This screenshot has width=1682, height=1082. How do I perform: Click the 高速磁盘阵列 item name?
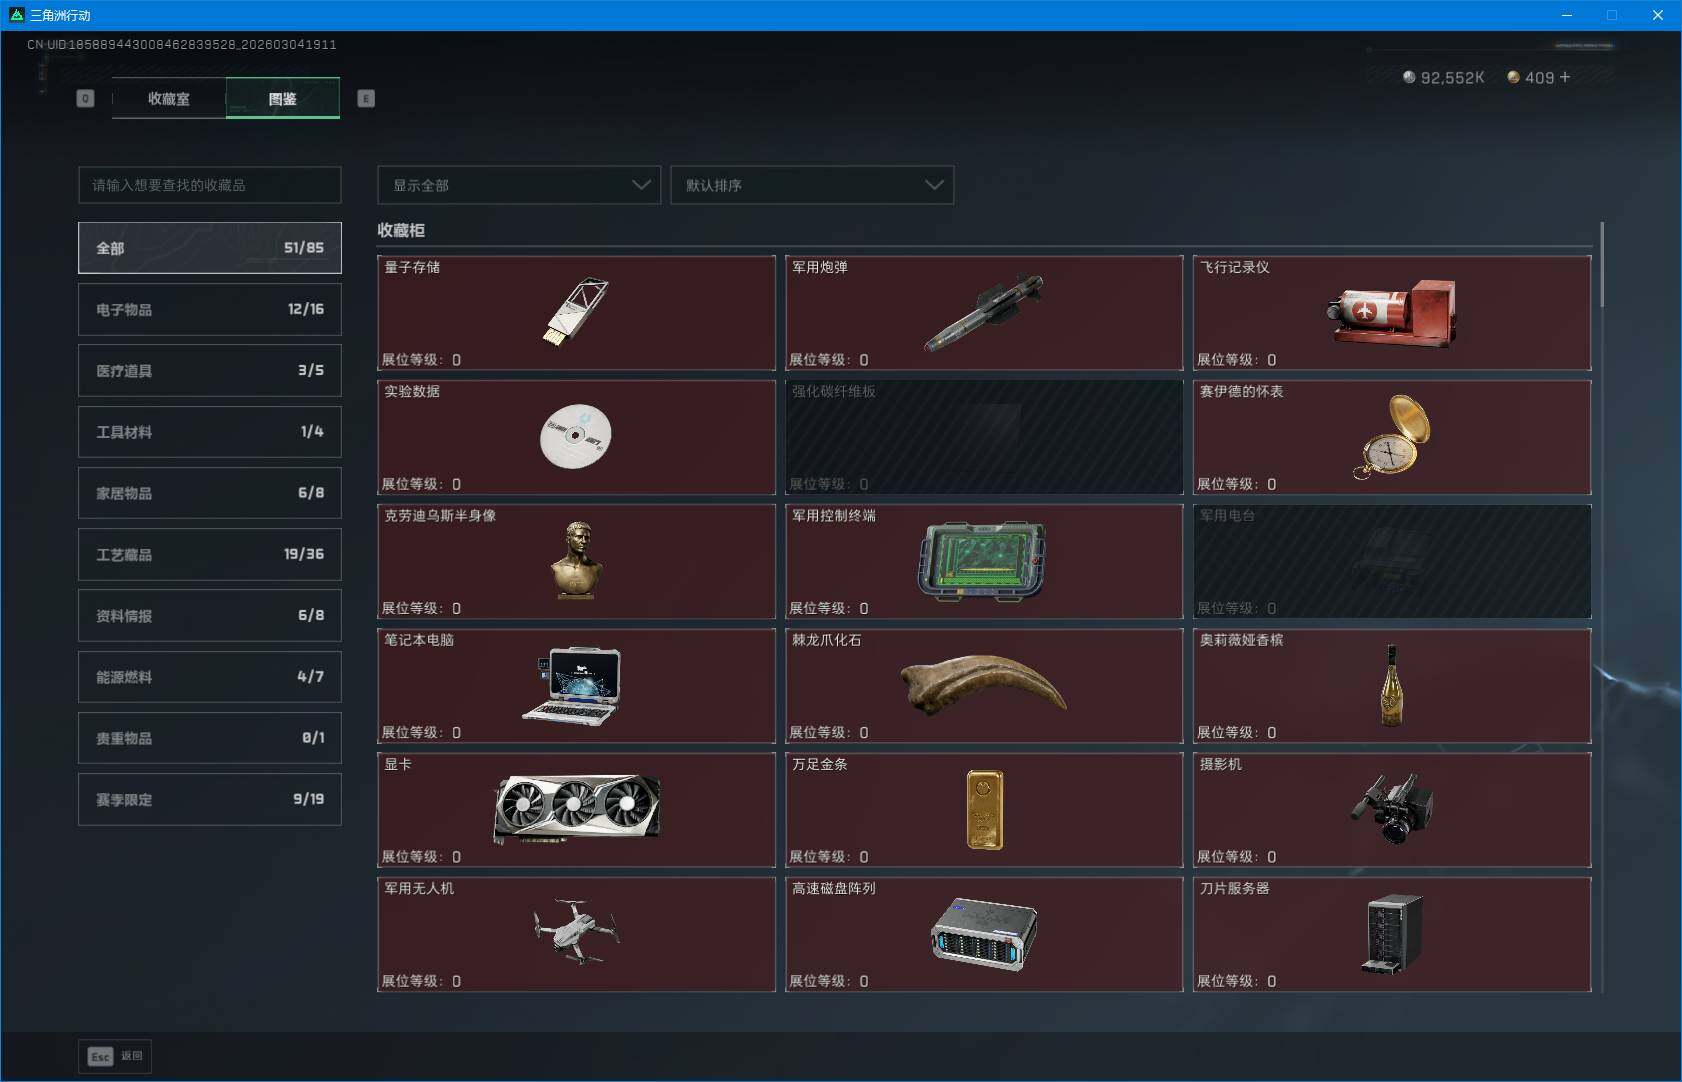(834, 888)
